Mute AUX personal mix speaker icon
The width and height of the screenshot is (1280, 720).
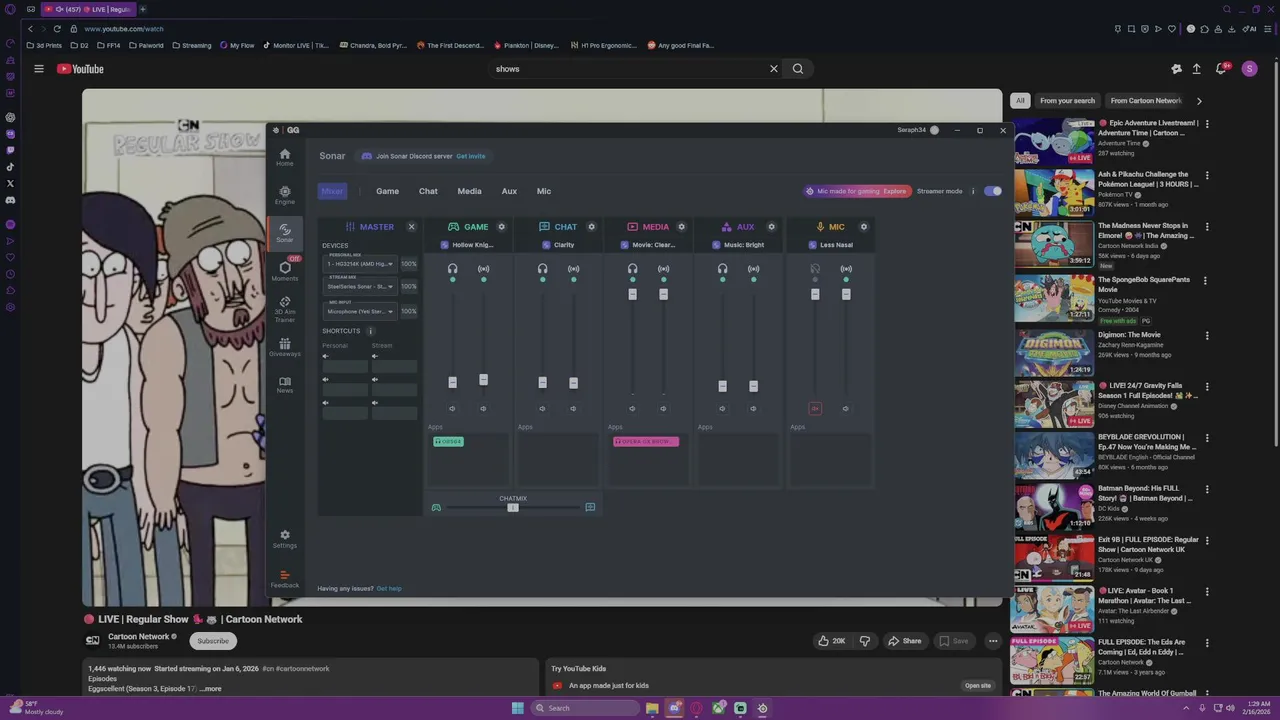coord(722,408)
